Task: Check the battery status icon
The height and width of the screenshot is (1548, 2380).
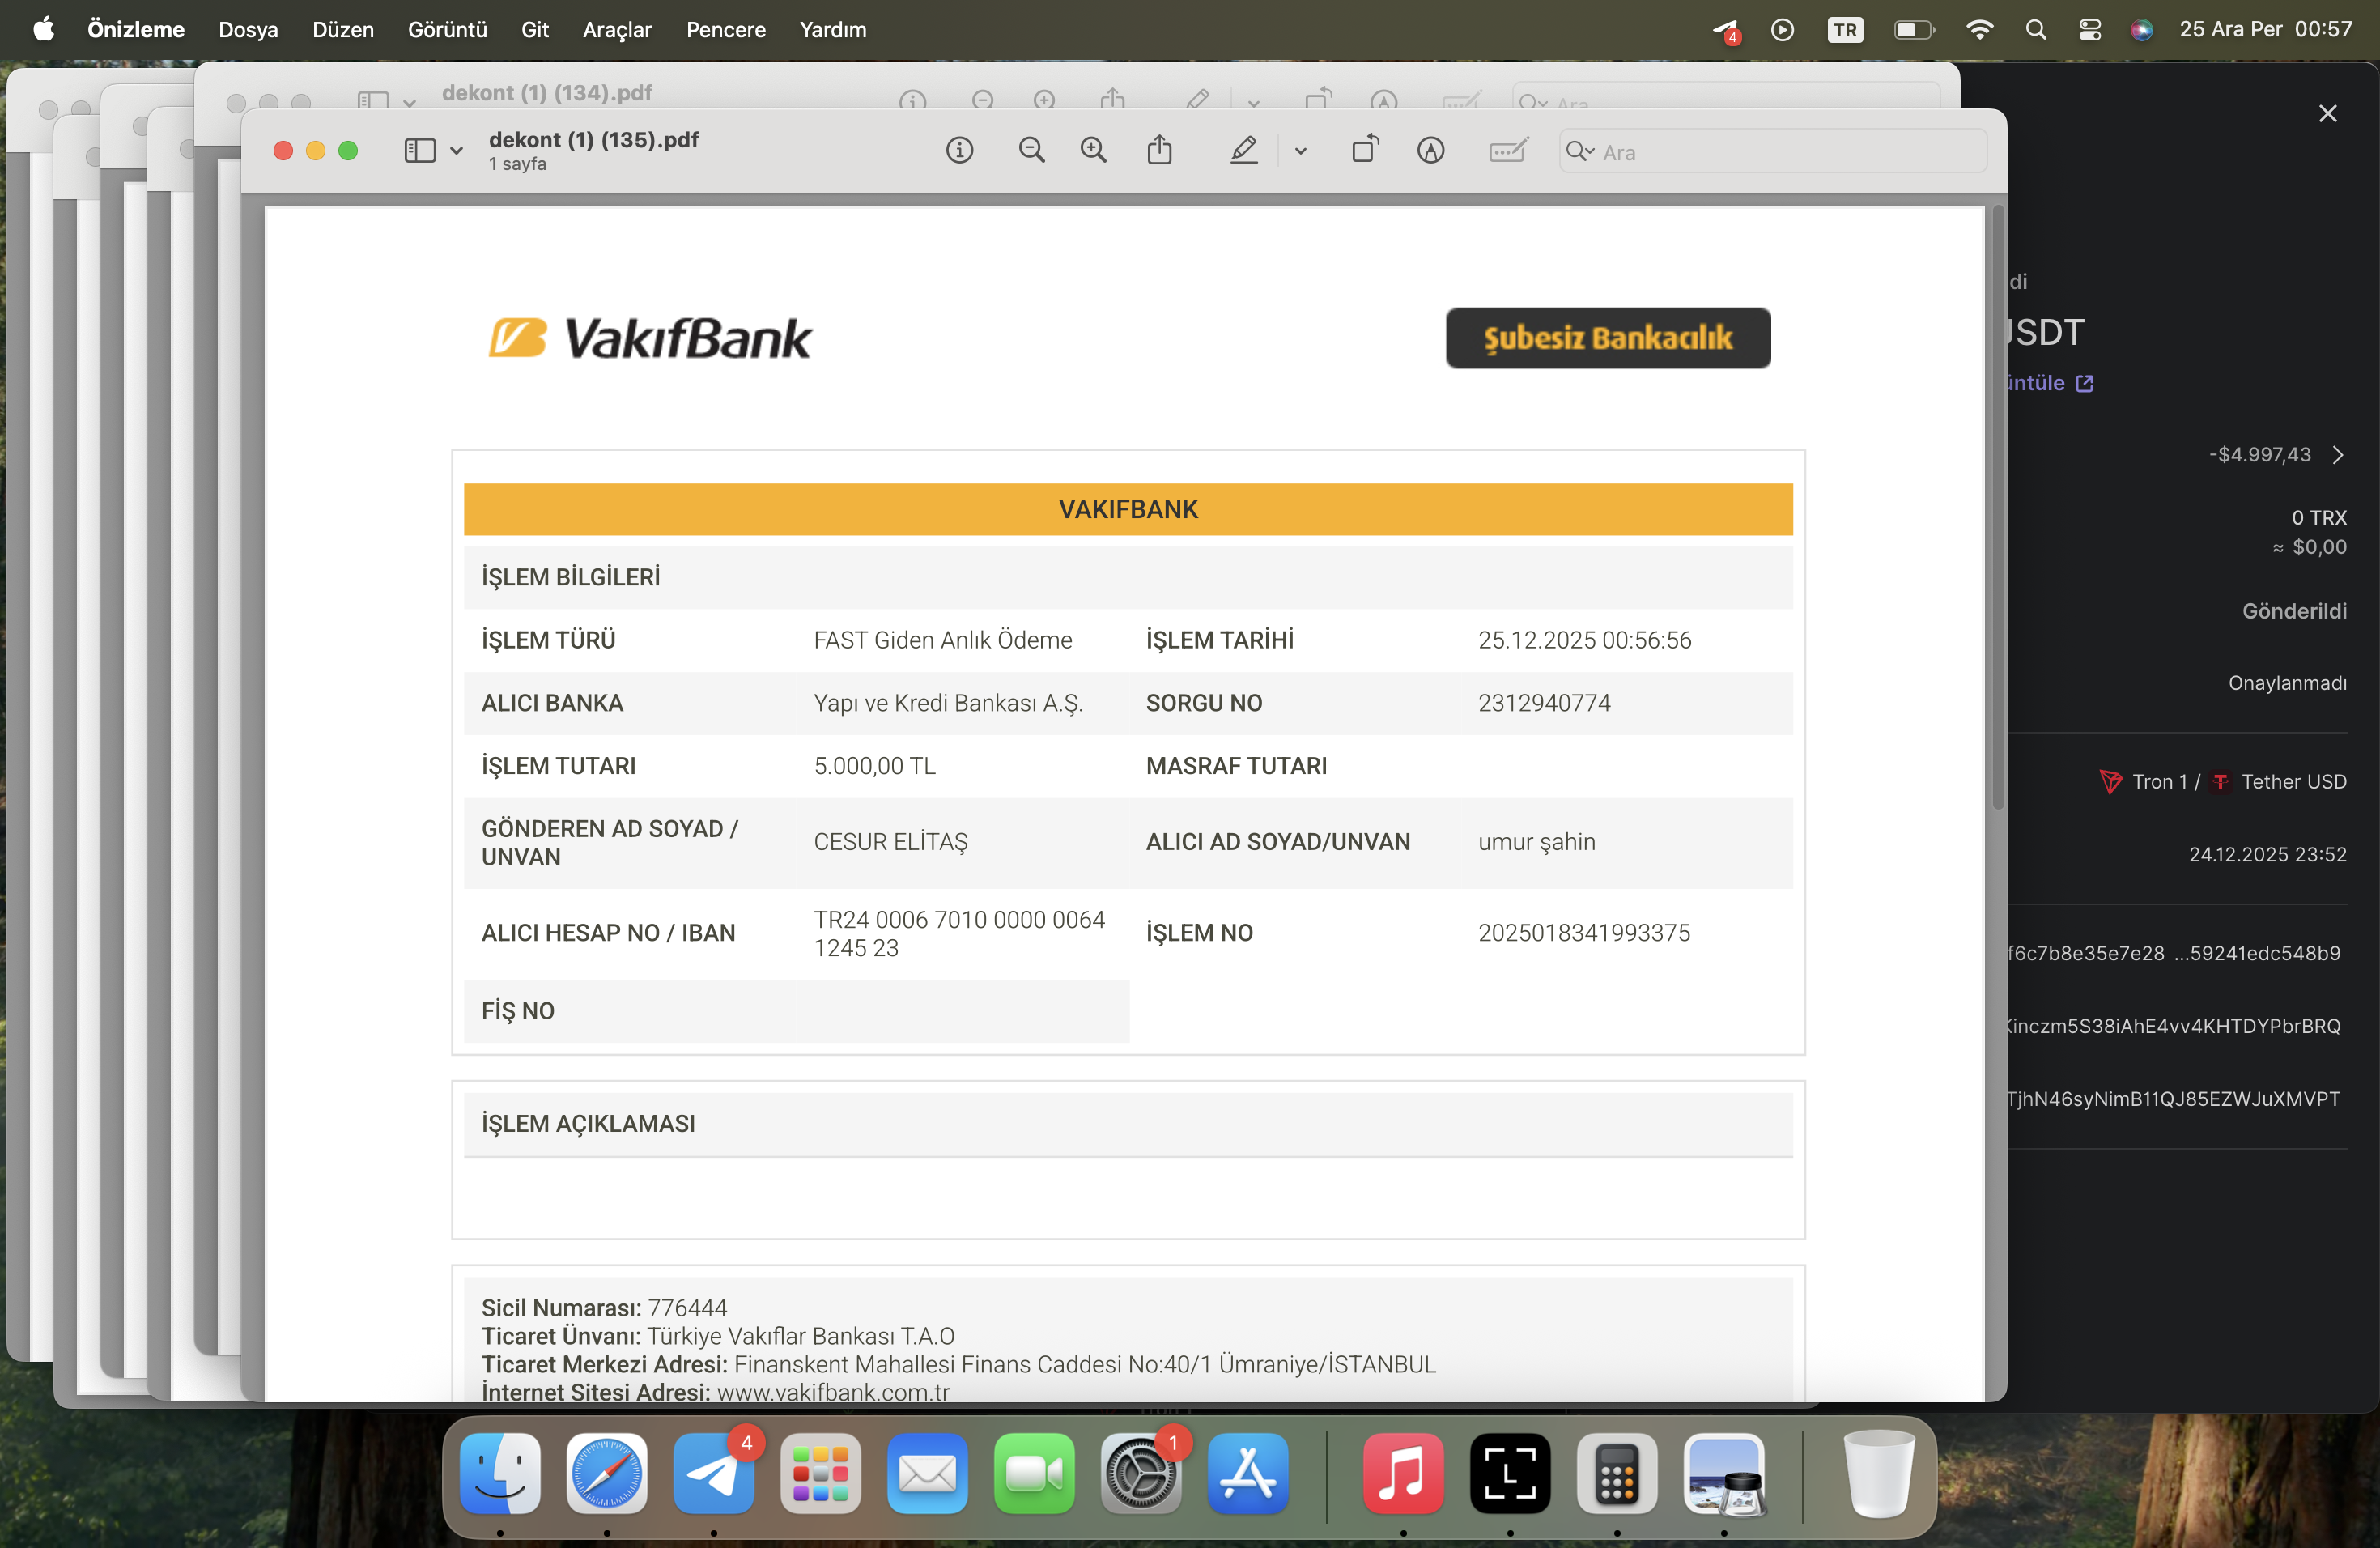Action: click(1913, 30)
